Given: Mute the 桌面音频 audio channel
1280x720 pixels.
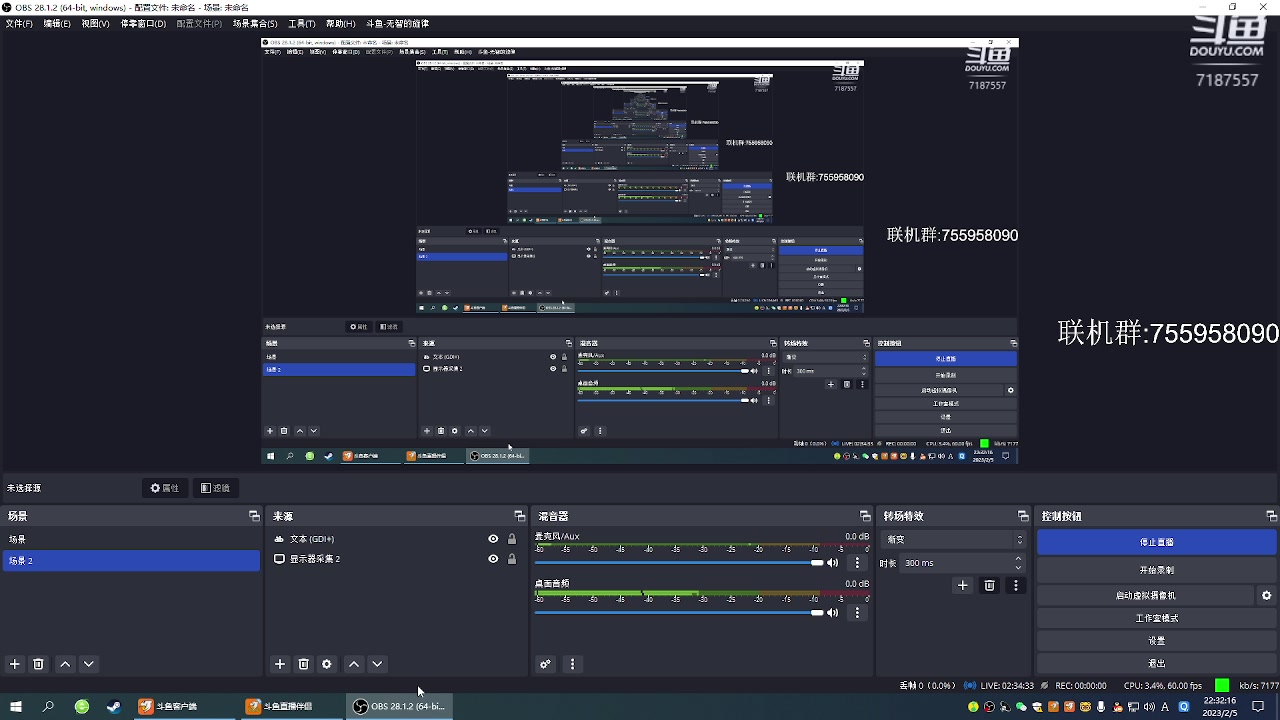Looking at the screenshot, I should click(x=832, y=613).
